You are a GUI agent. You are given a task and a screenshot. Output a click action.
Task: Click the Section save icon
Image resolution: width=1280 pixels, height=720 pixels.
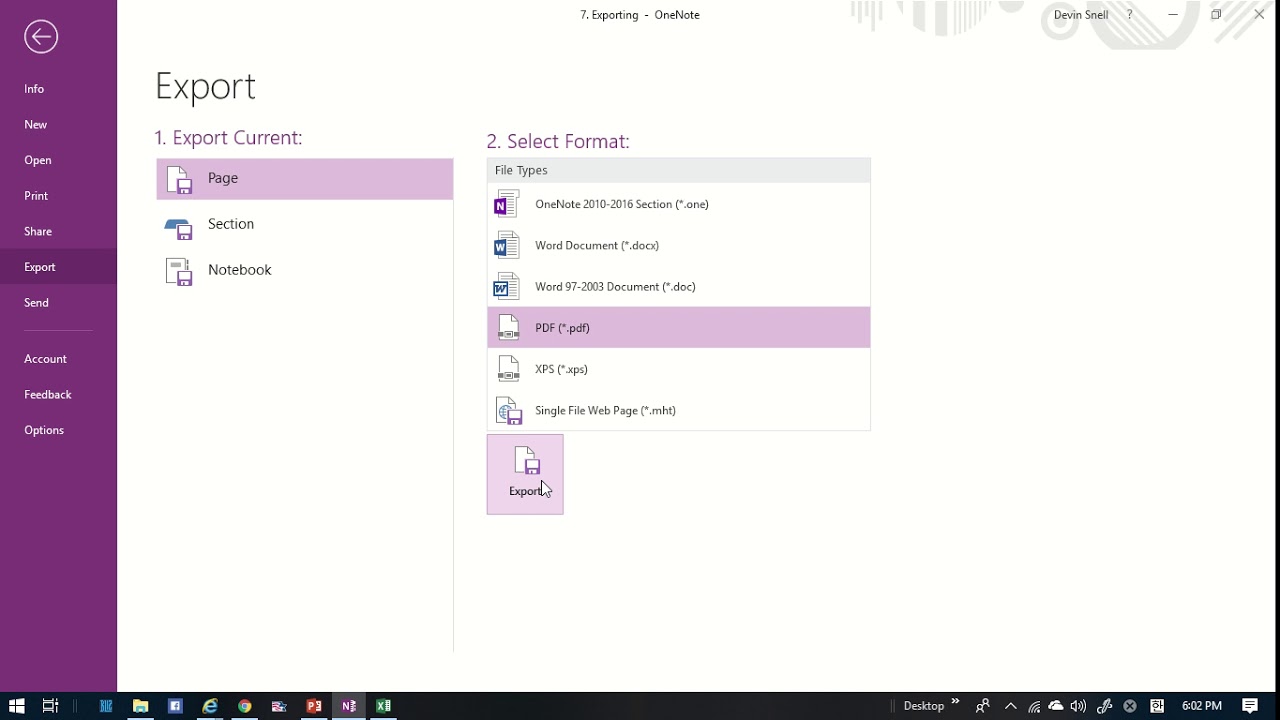coord(179,228)
